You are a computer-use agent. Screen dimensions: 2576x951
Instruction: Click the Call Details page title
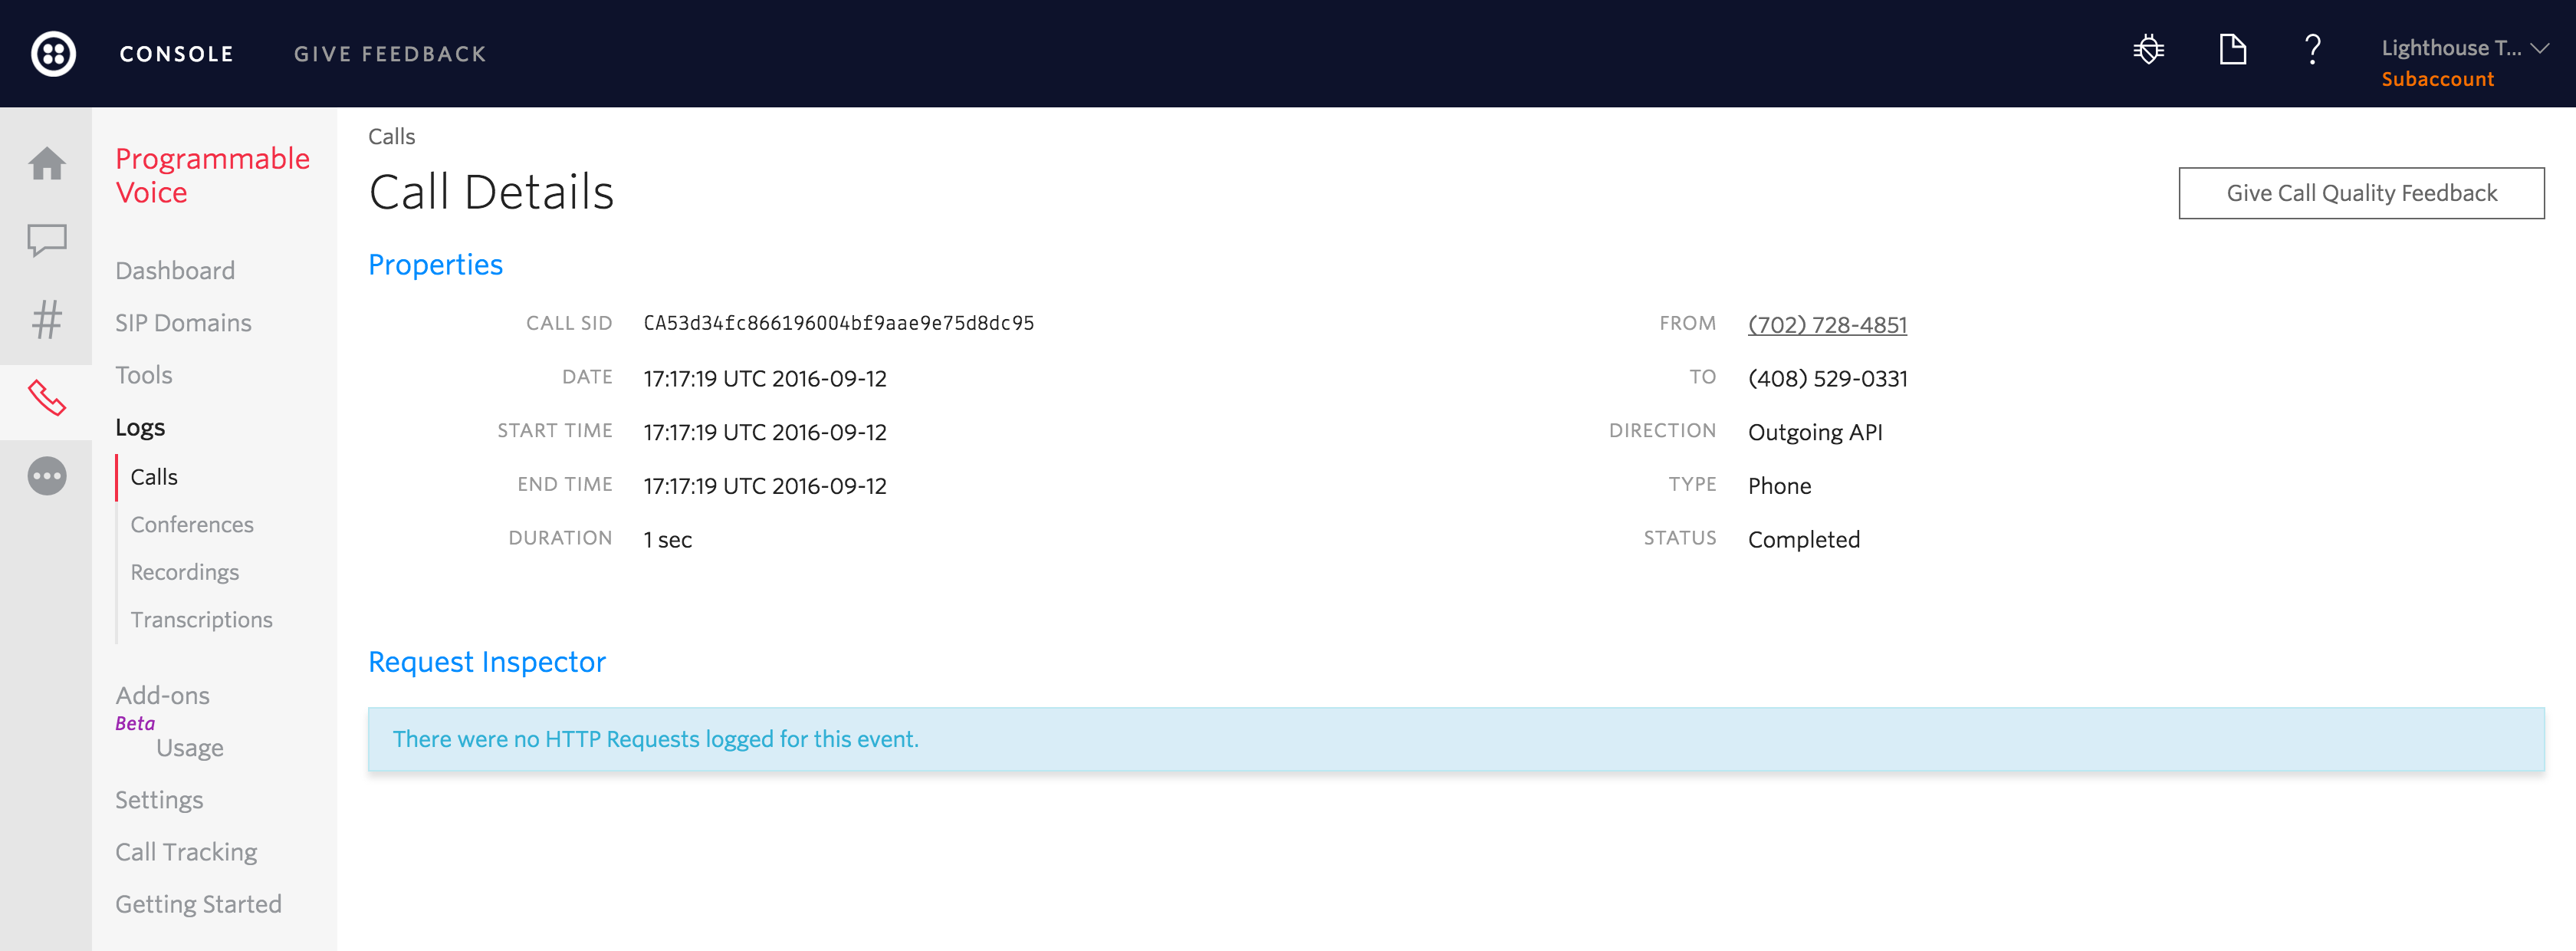(491, 192)
